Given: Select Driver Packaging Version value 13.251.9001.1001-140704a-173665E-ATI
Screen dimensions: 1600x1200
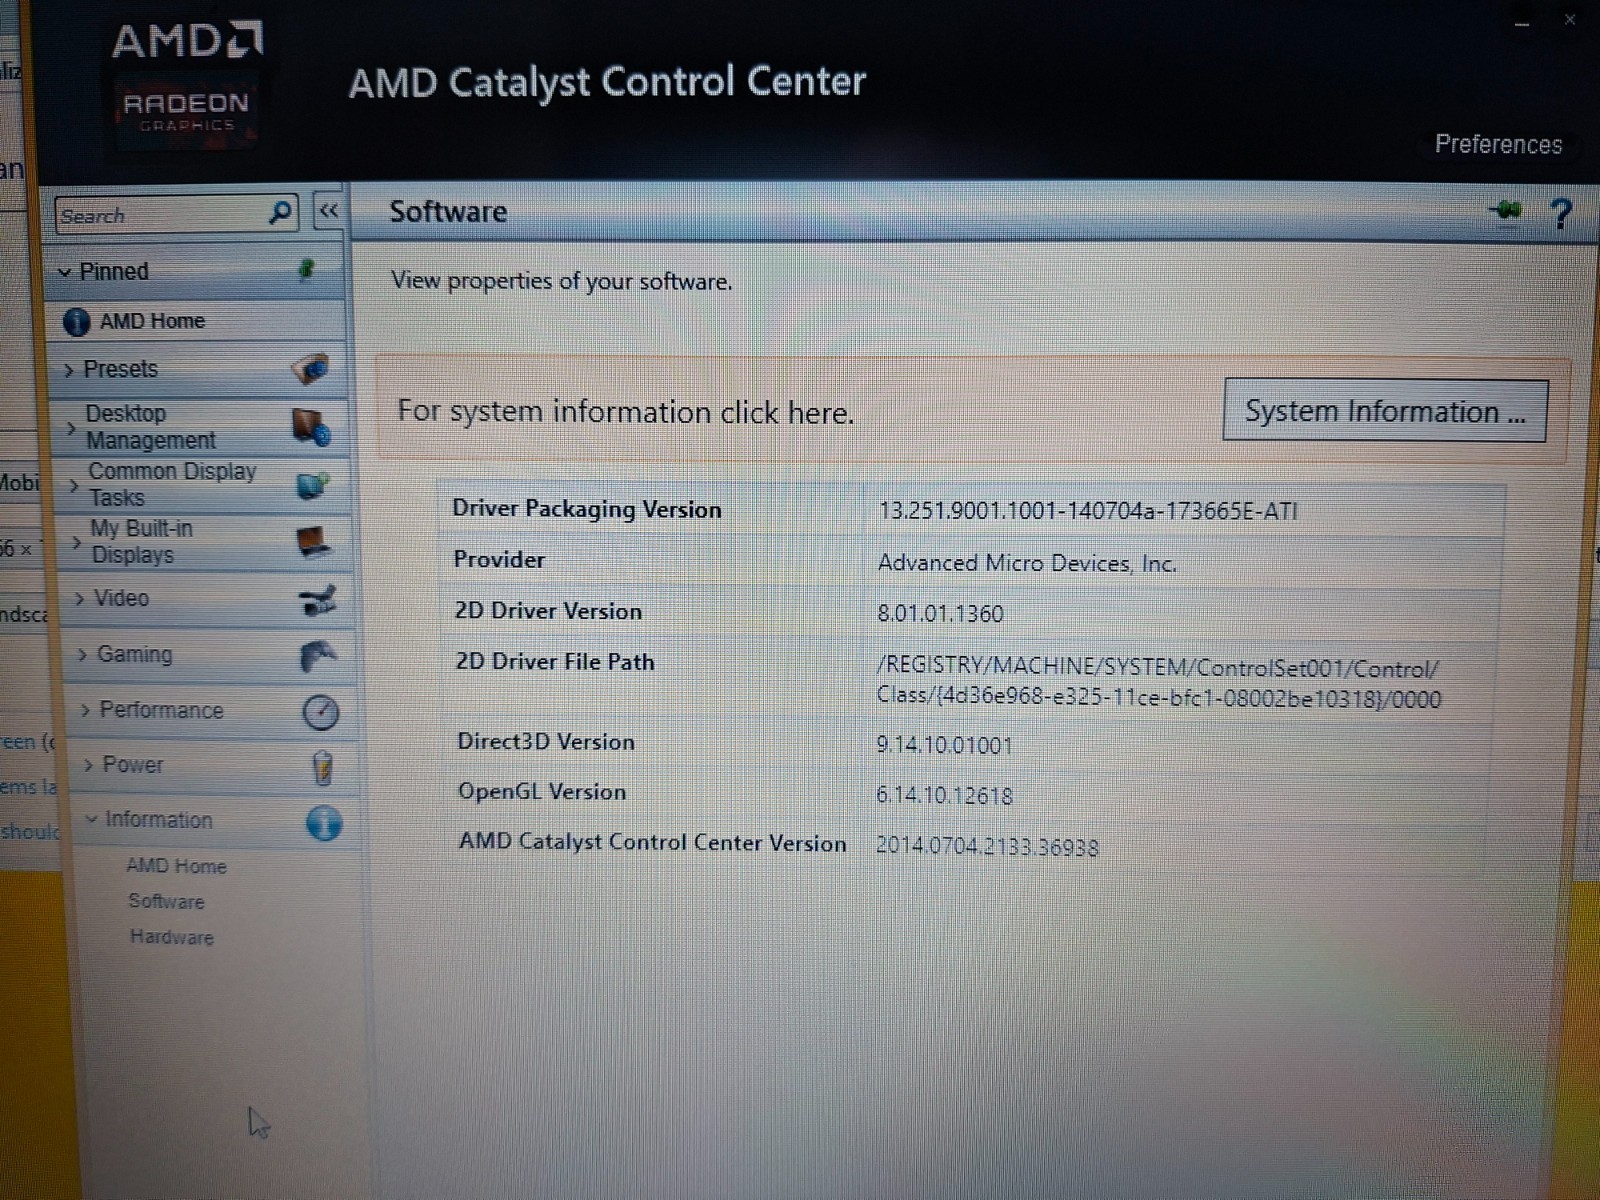Looking at the screenshot, I should pyautogui.click(x=1088, y=512).
